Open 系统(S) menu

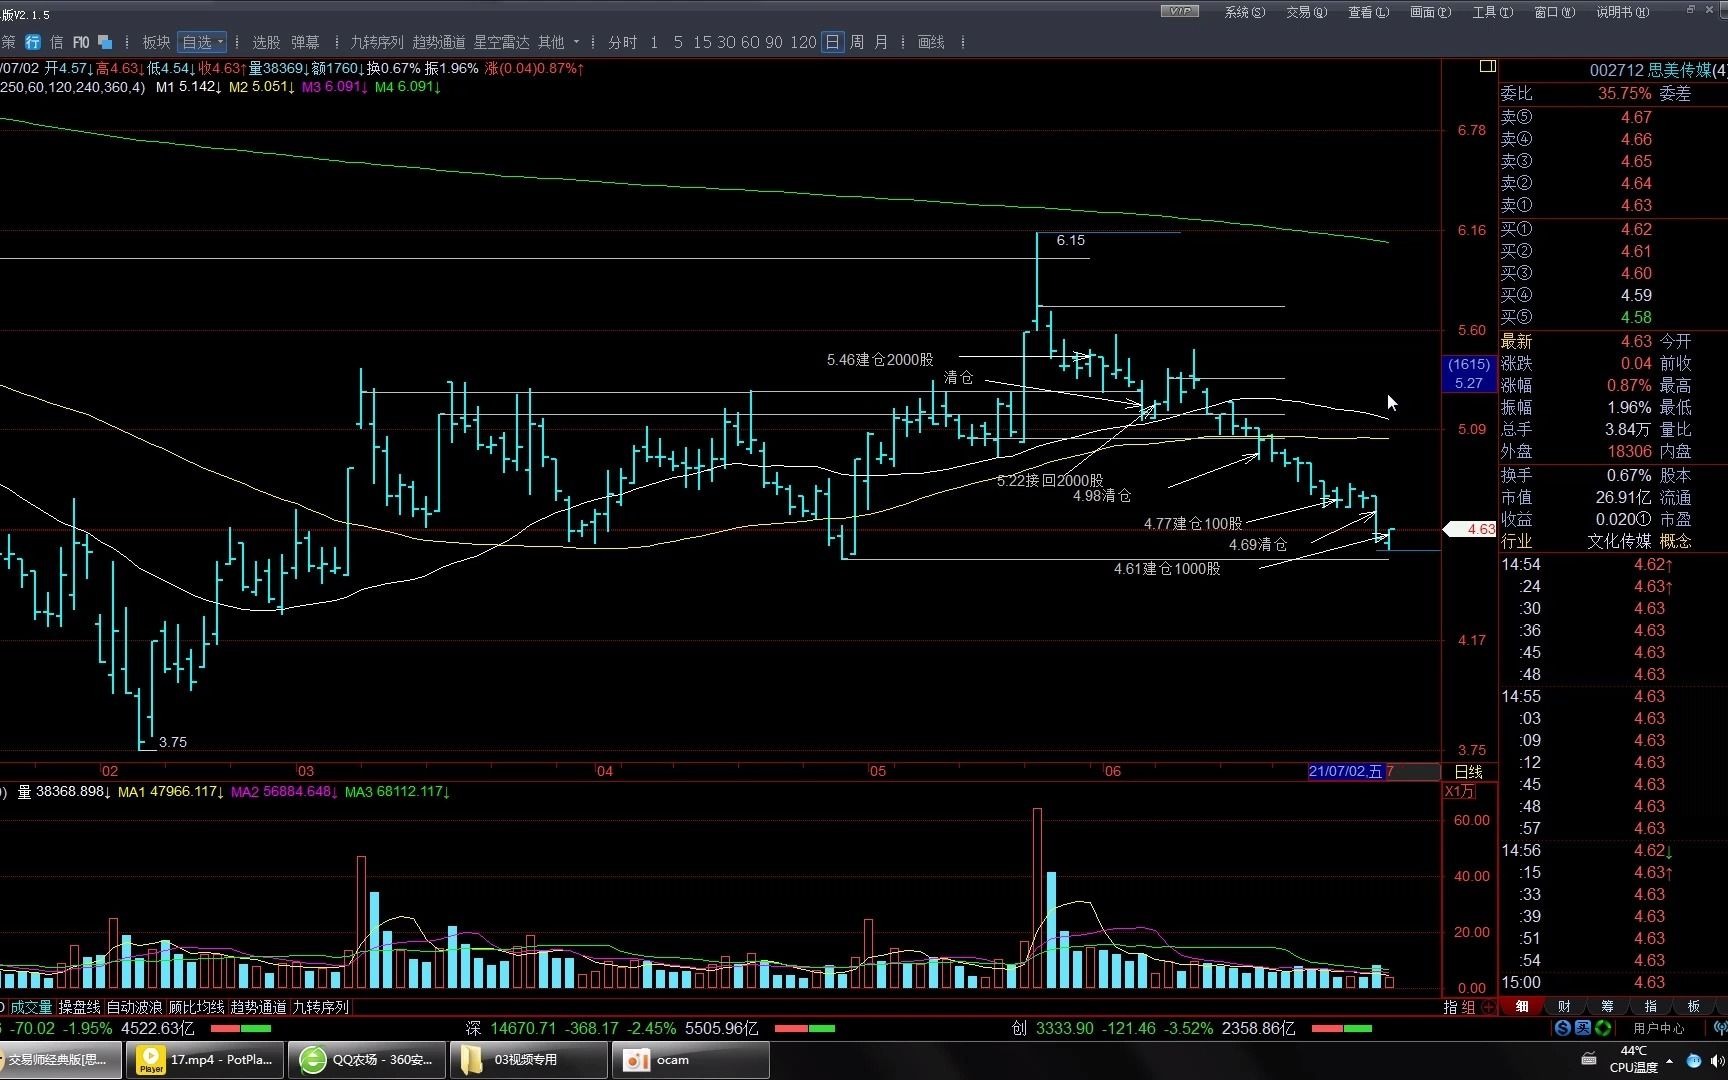tap(1244, 12)
